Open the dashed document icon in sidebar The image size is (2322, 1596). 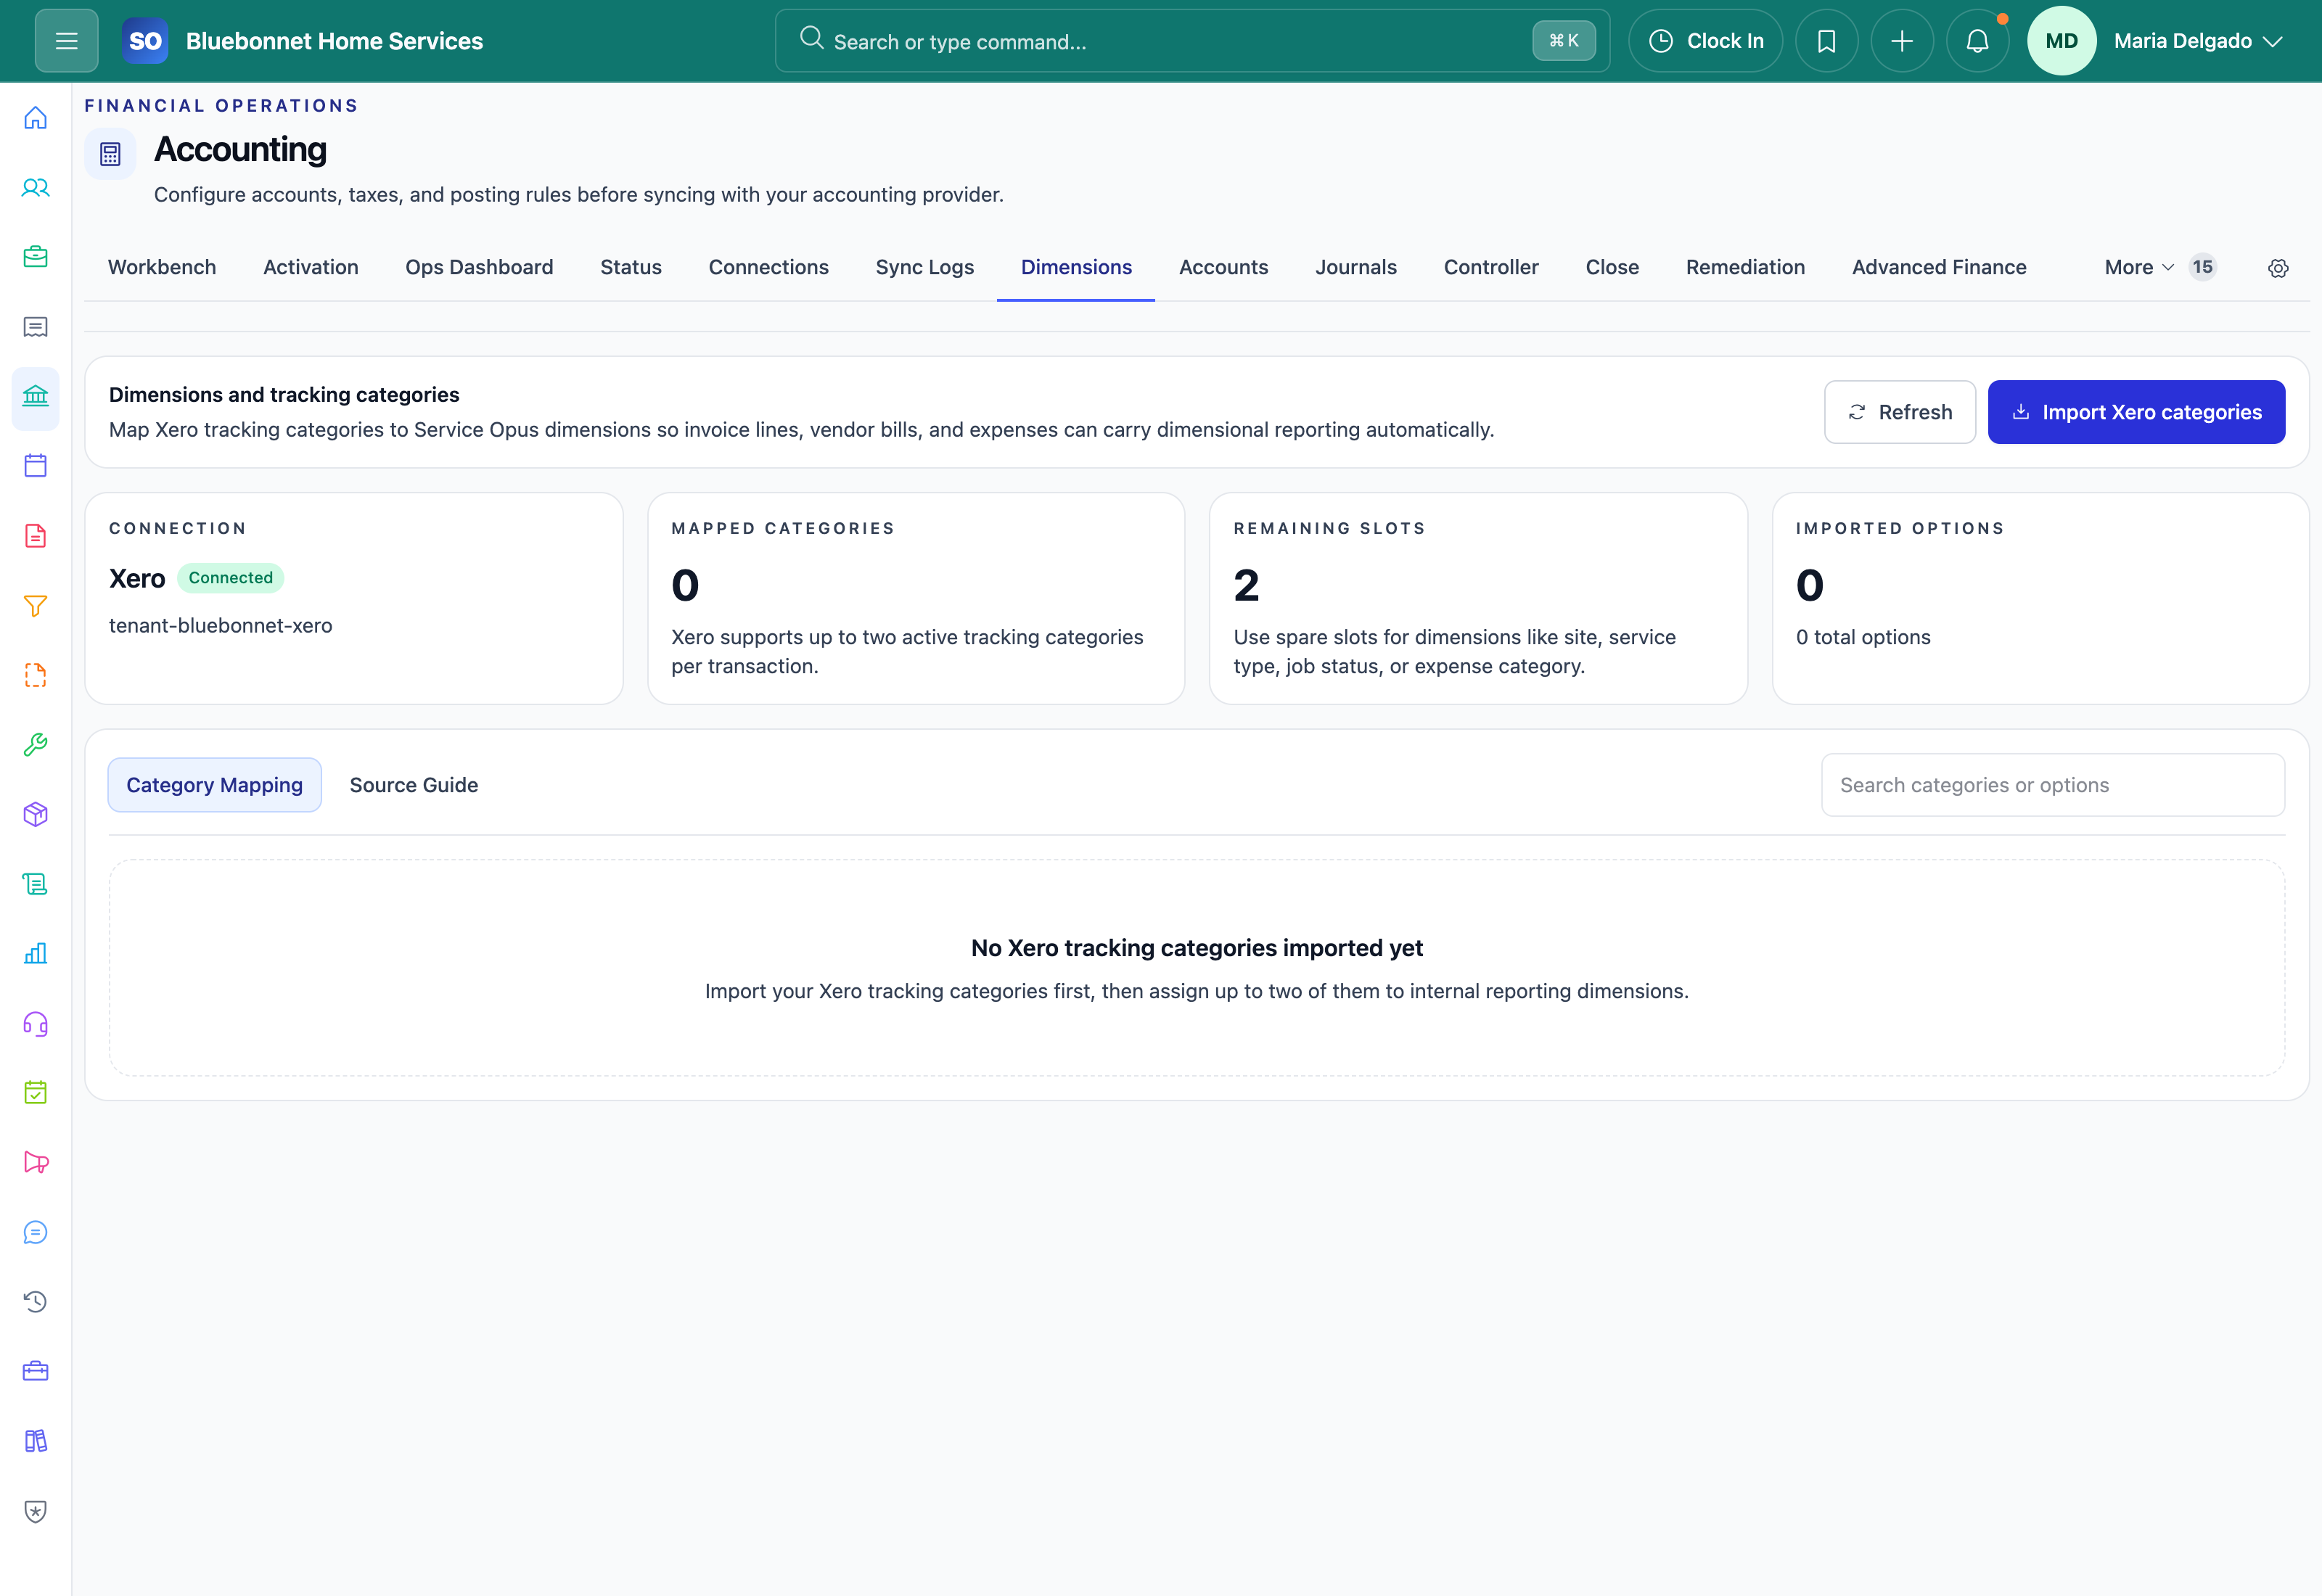pyautogui.click(x=36, y=675)
